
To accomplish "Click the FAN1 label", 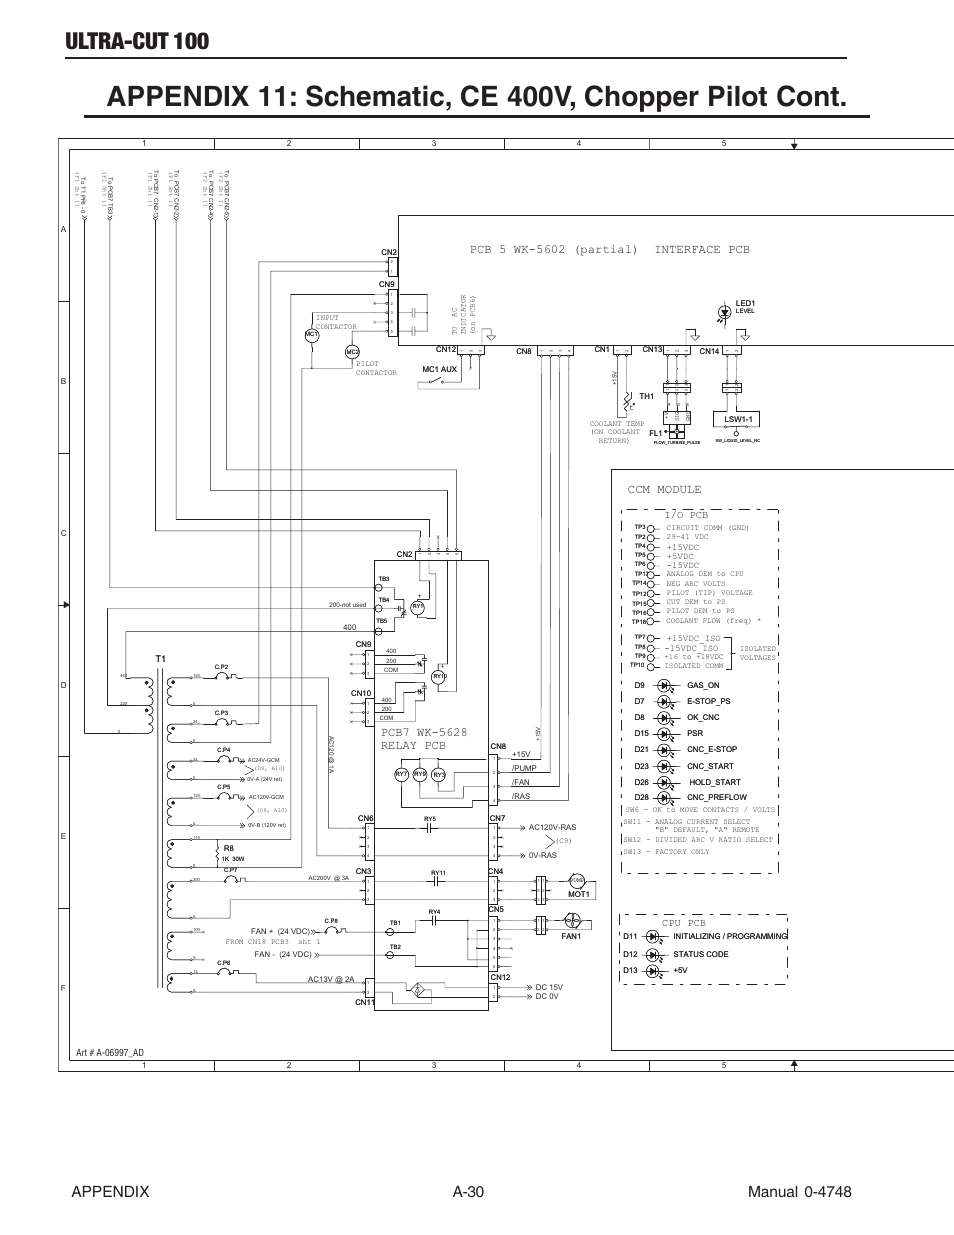I will (x=571, y=936).
